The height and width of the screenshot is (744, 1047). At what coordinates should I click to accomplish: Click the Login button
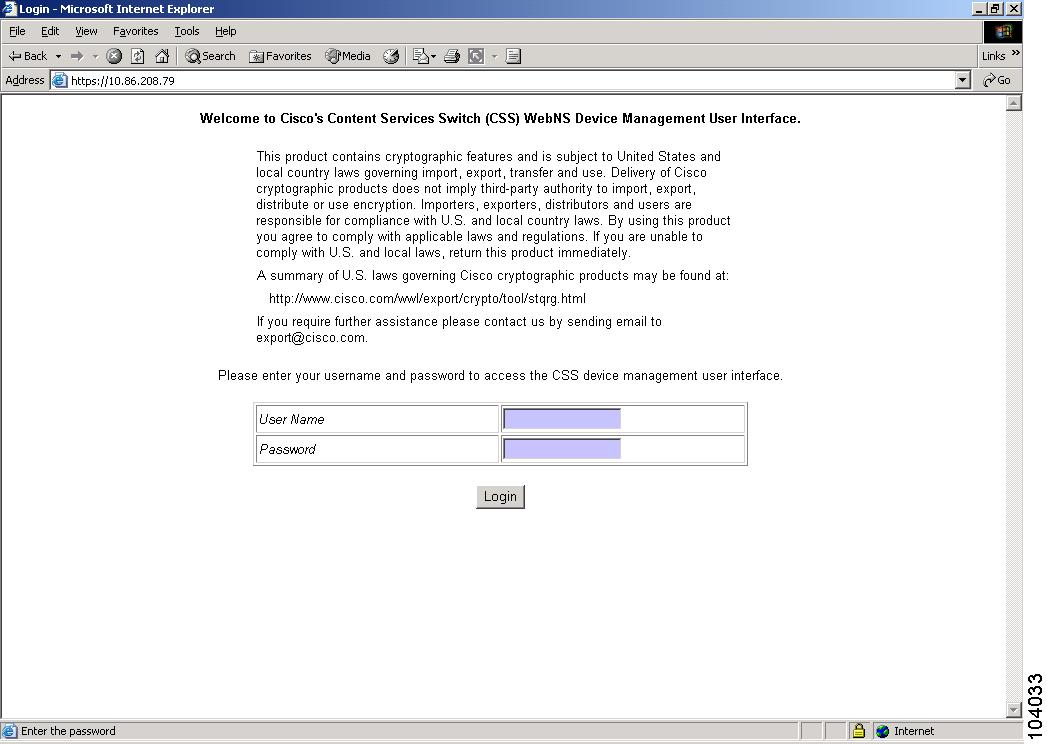[500, 496]
